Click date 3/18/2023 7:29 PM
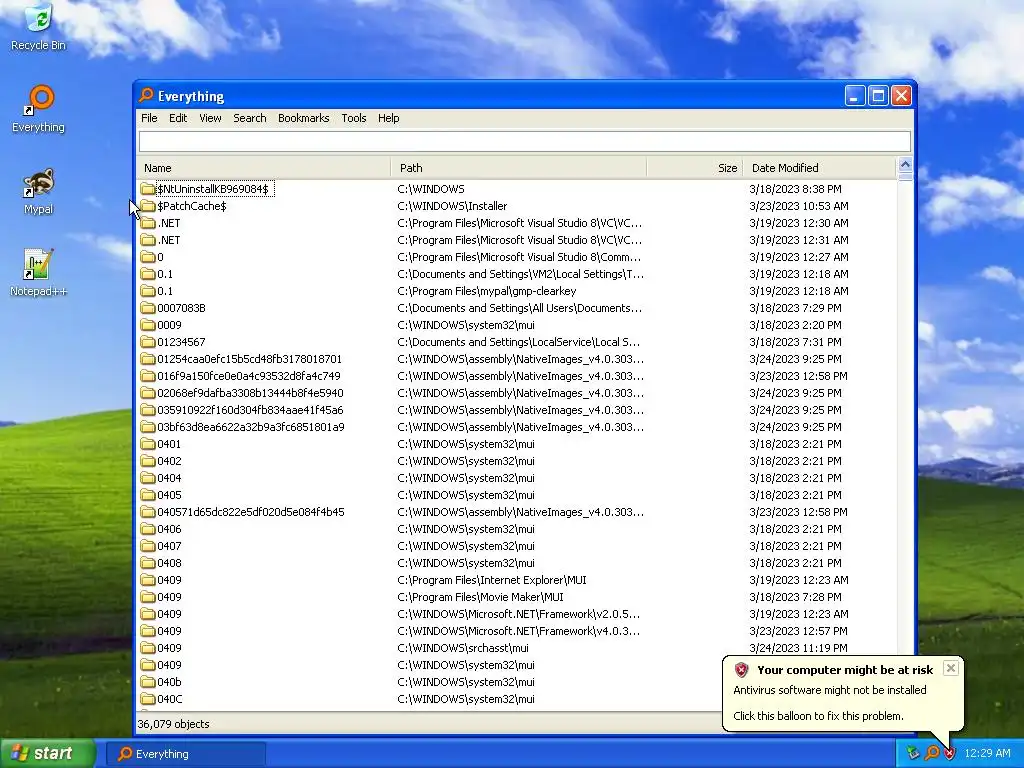1024x768 pixels. pyautogui.click(x=795, y=308)
